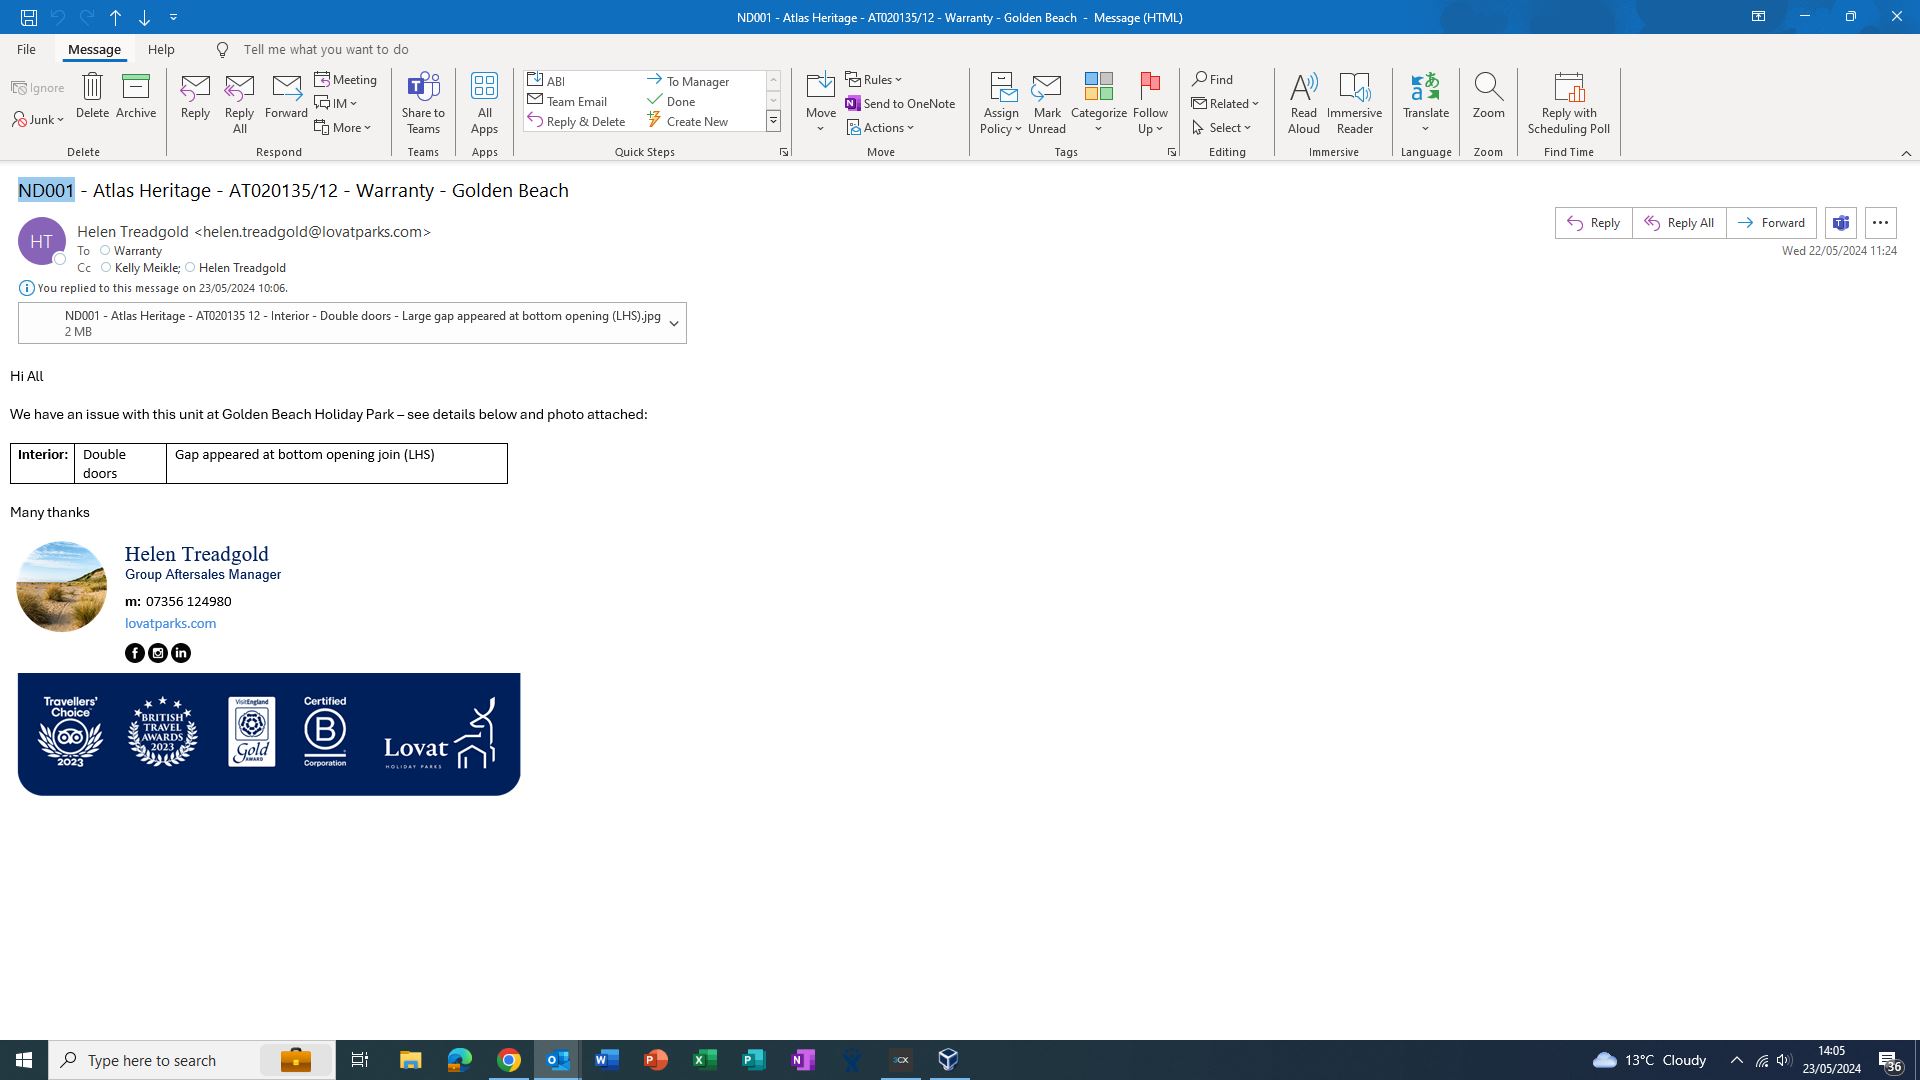Expand the Quick Steps gallery
The height and width of the screenshot is (1080, 1920).
click(x=773, y=122)
